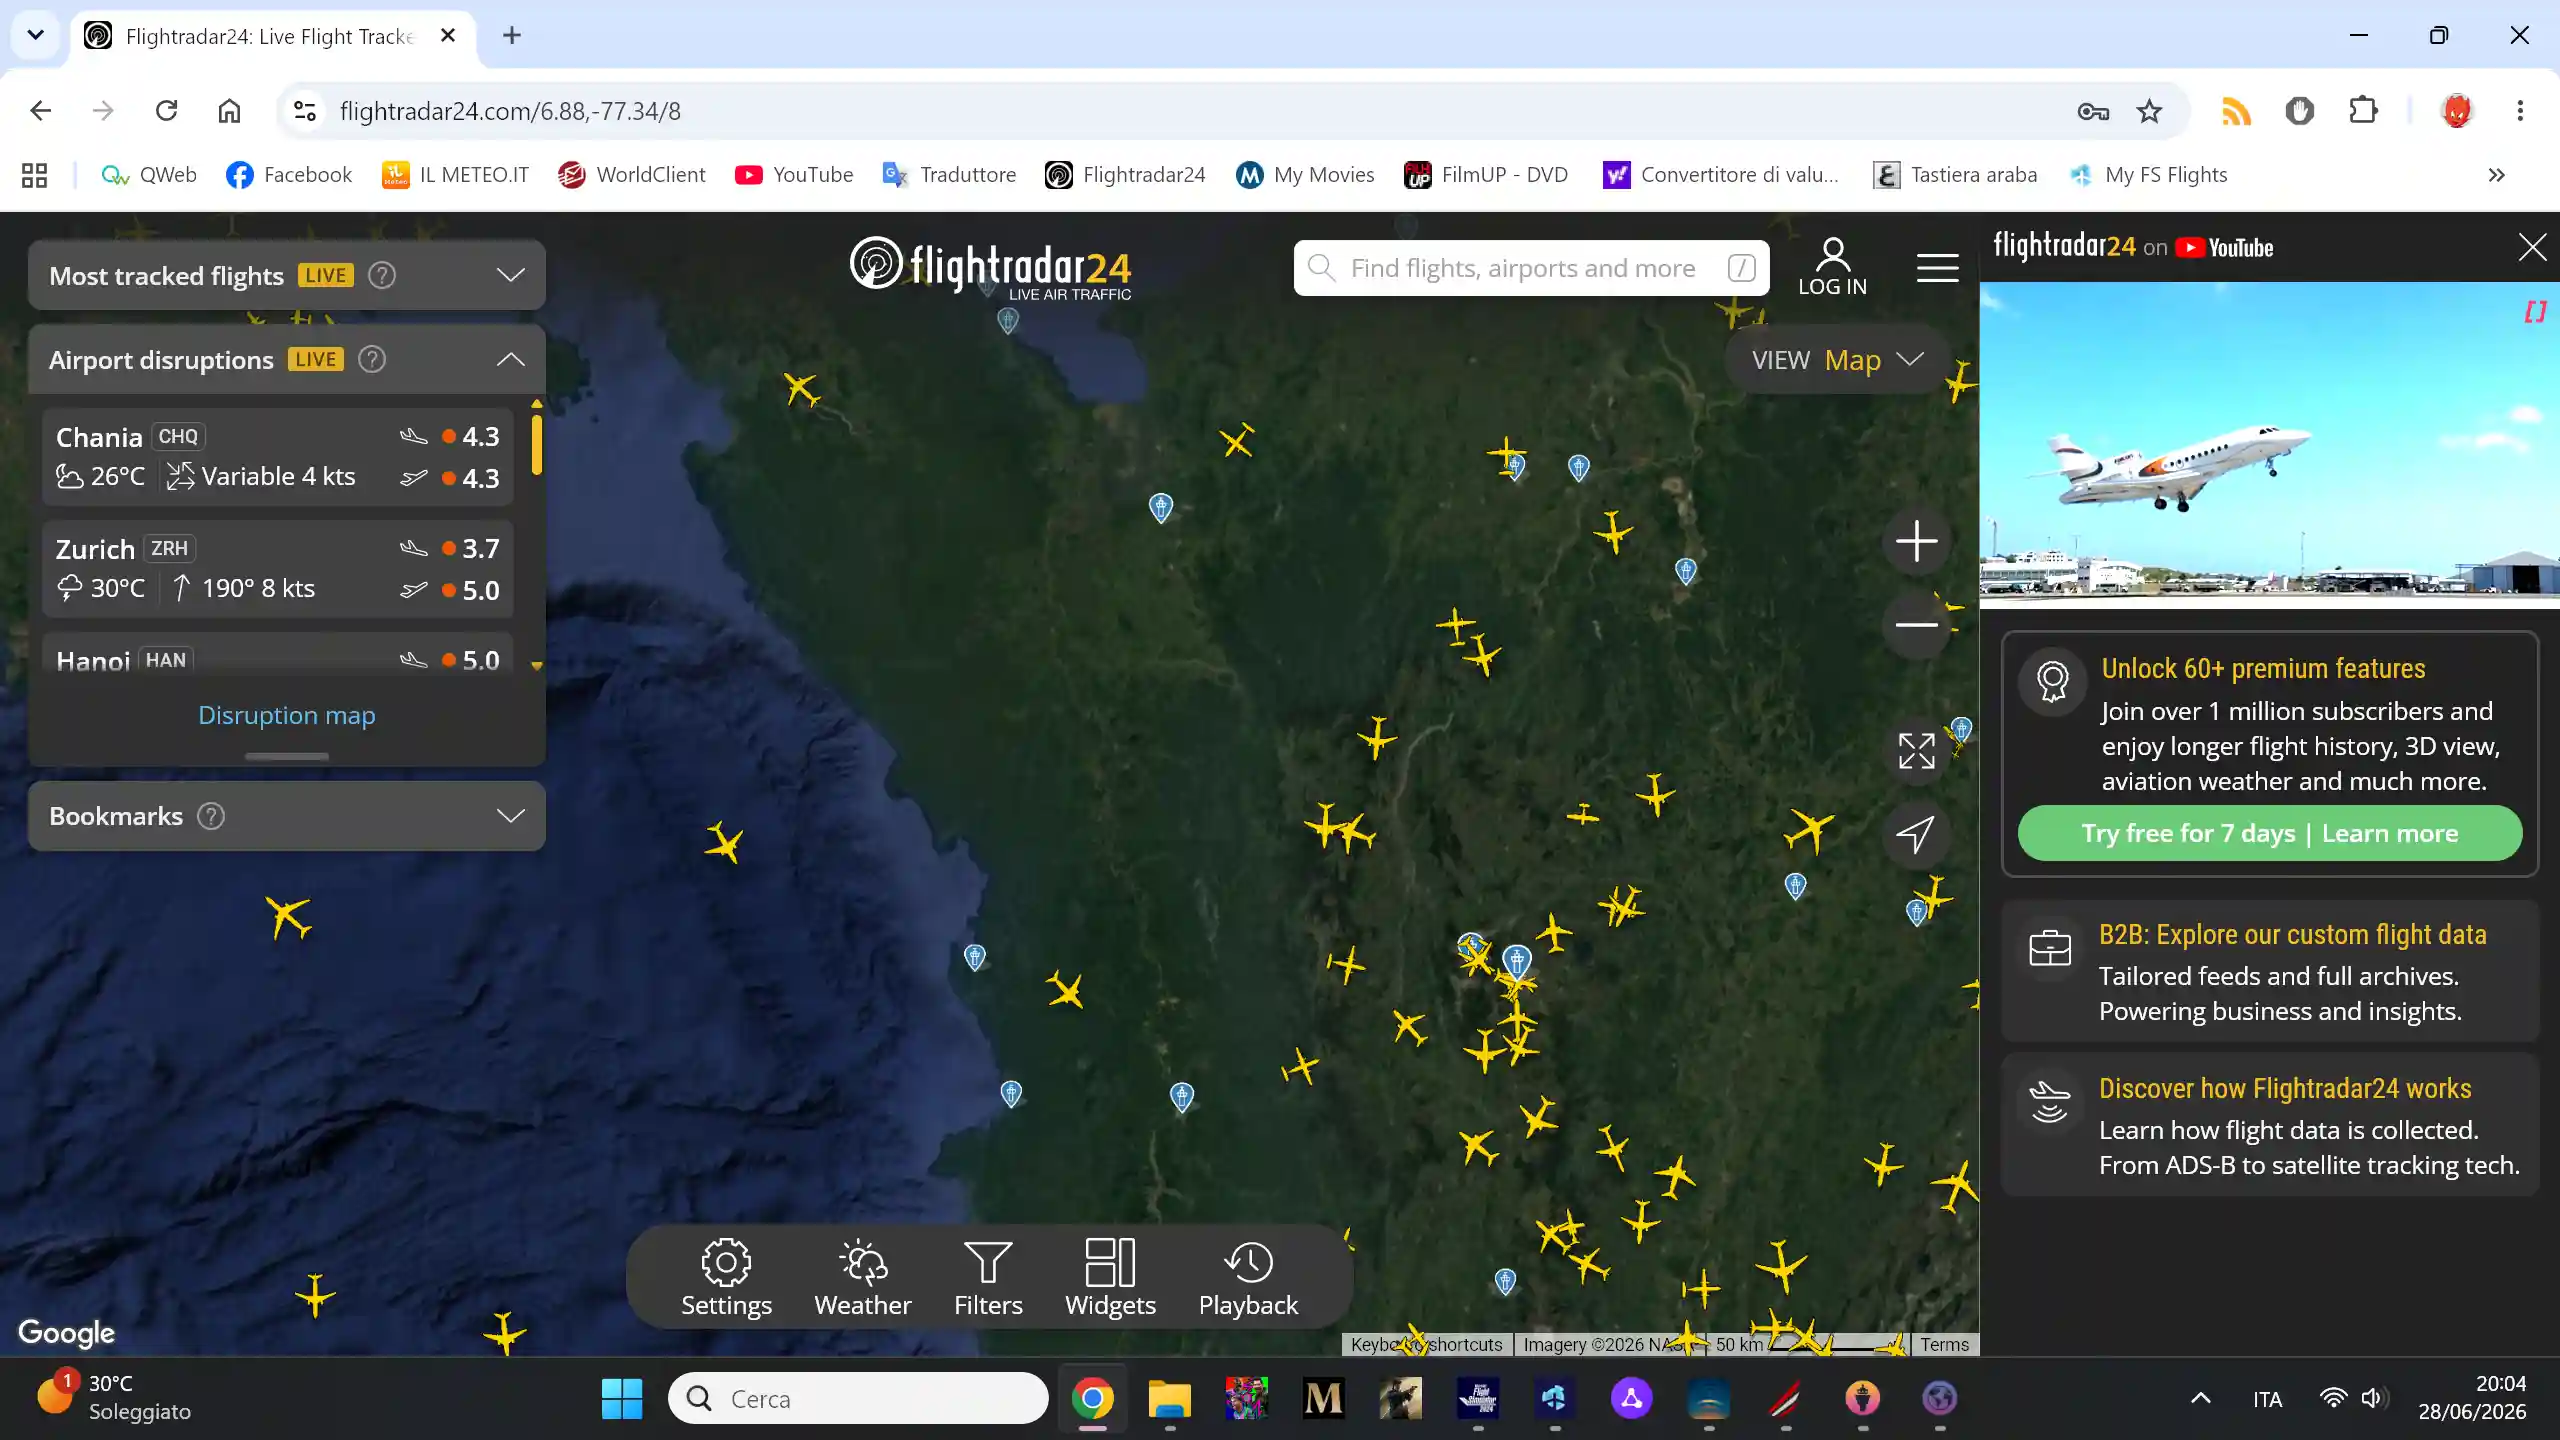This screenshot has width=2560, height=1440.
Task: Open the LOG IN user account
Action: pyautogui.click(x=1832, y=267)
